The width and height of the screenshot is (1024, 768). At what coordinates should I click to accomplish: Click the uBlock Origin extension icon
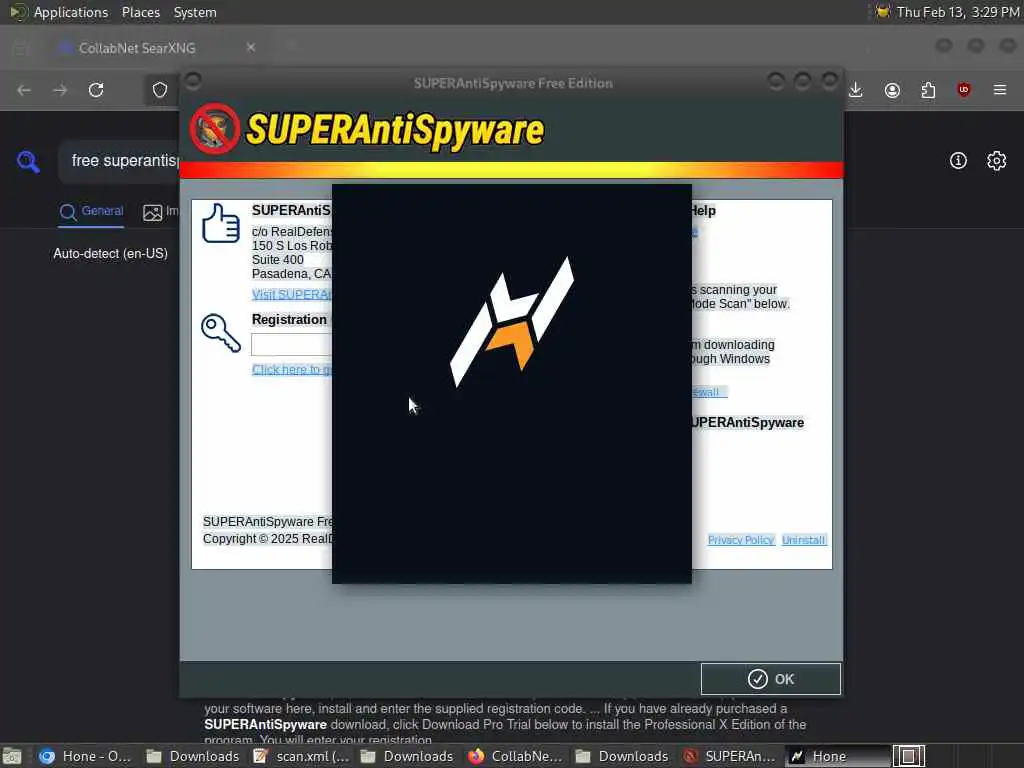pyautogui.click(x=964, y=90)
